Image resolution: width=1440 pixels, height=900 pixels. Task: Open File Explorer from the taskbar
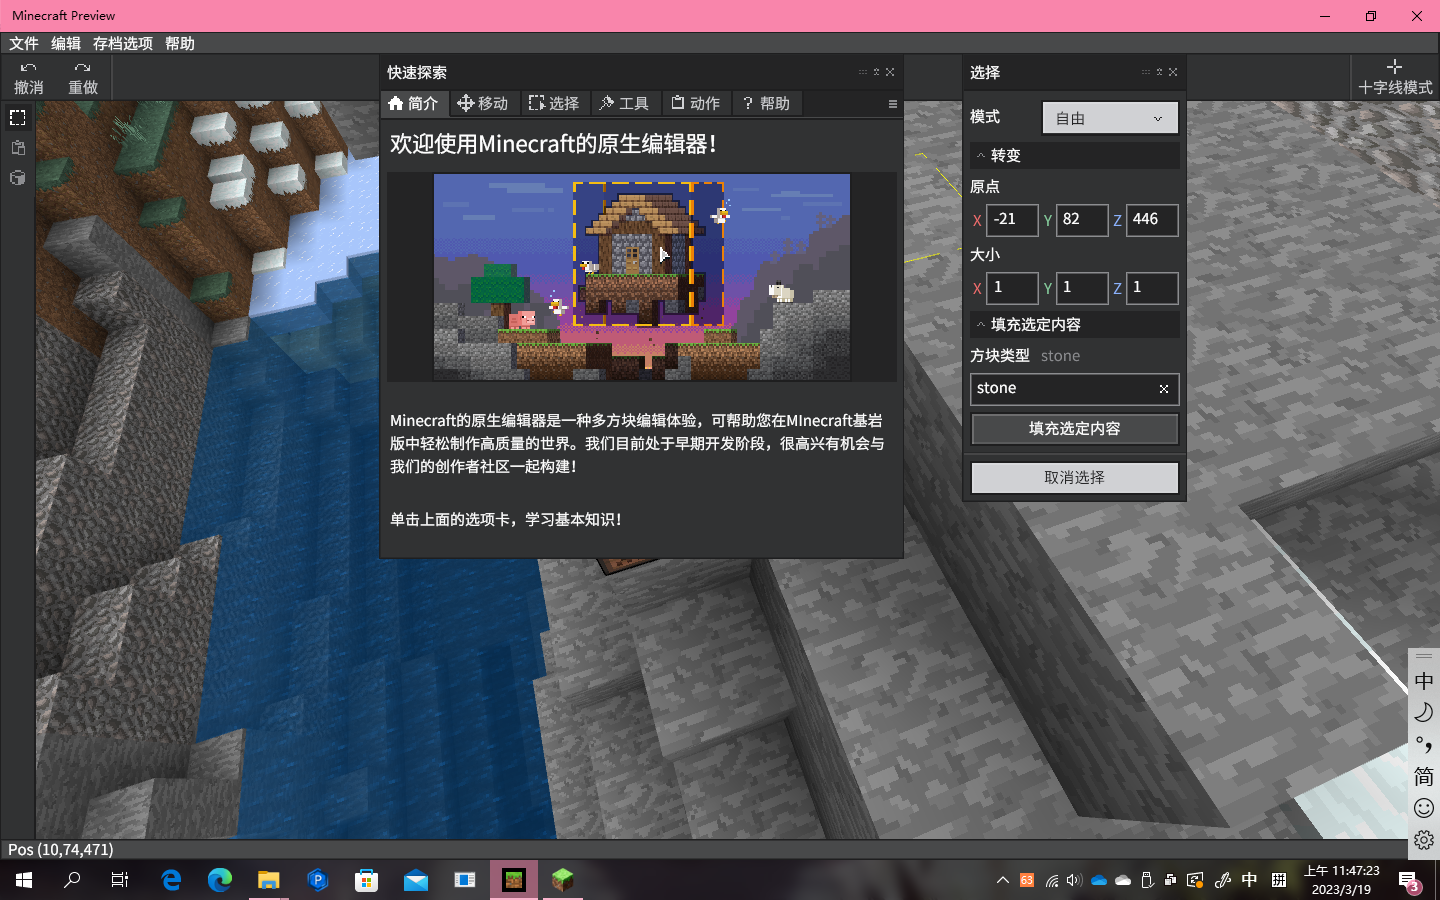click(268, 880)
